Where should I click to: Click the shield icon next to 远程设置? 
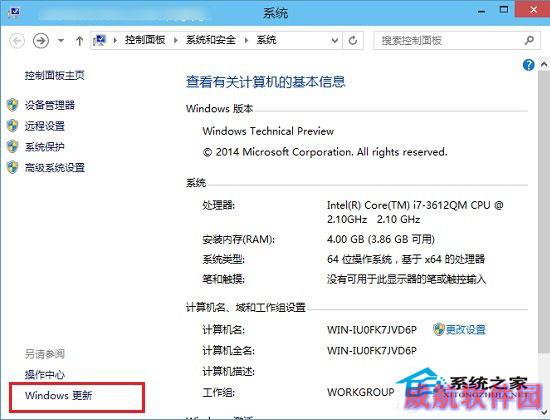13,126
